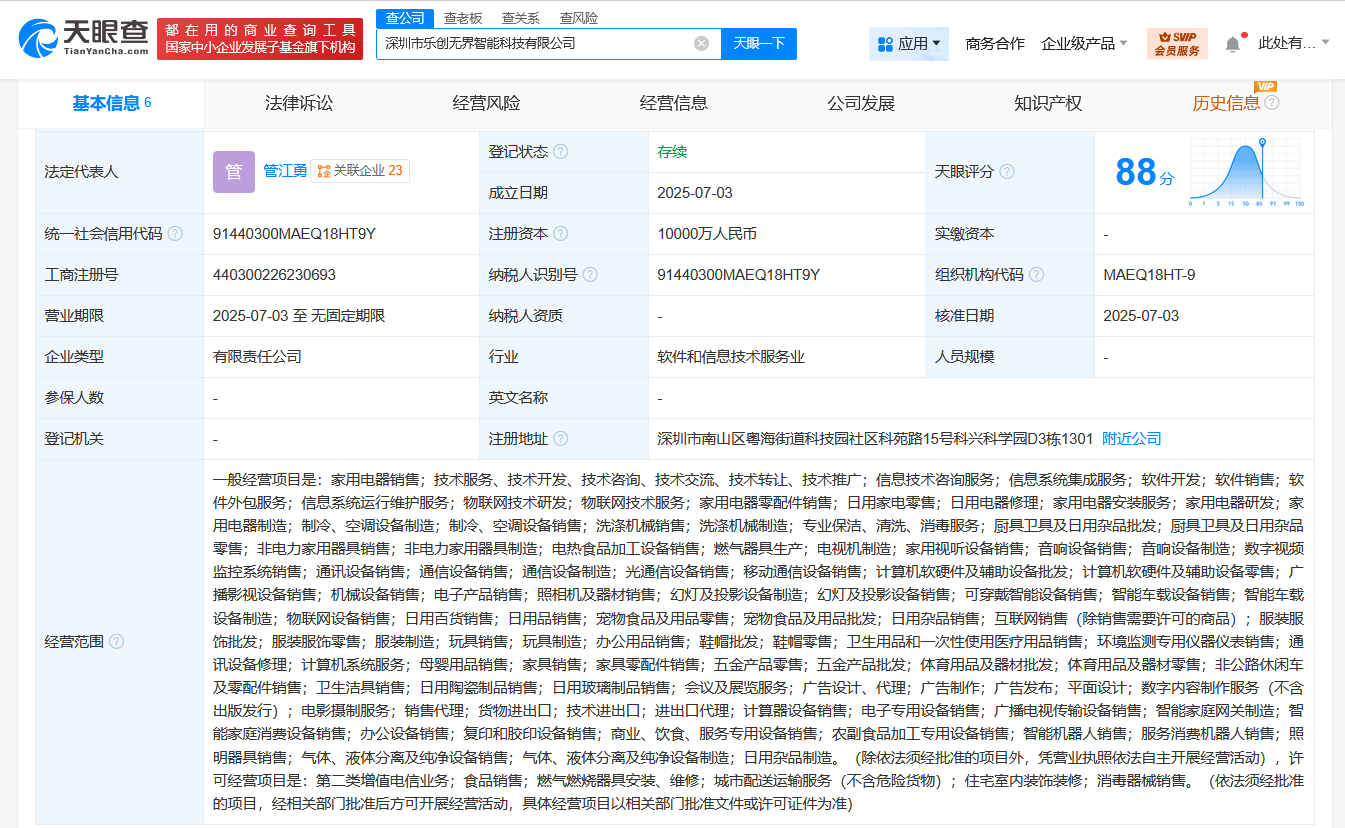Expand the 应用 dropdown menu

(x=908, y=43)
